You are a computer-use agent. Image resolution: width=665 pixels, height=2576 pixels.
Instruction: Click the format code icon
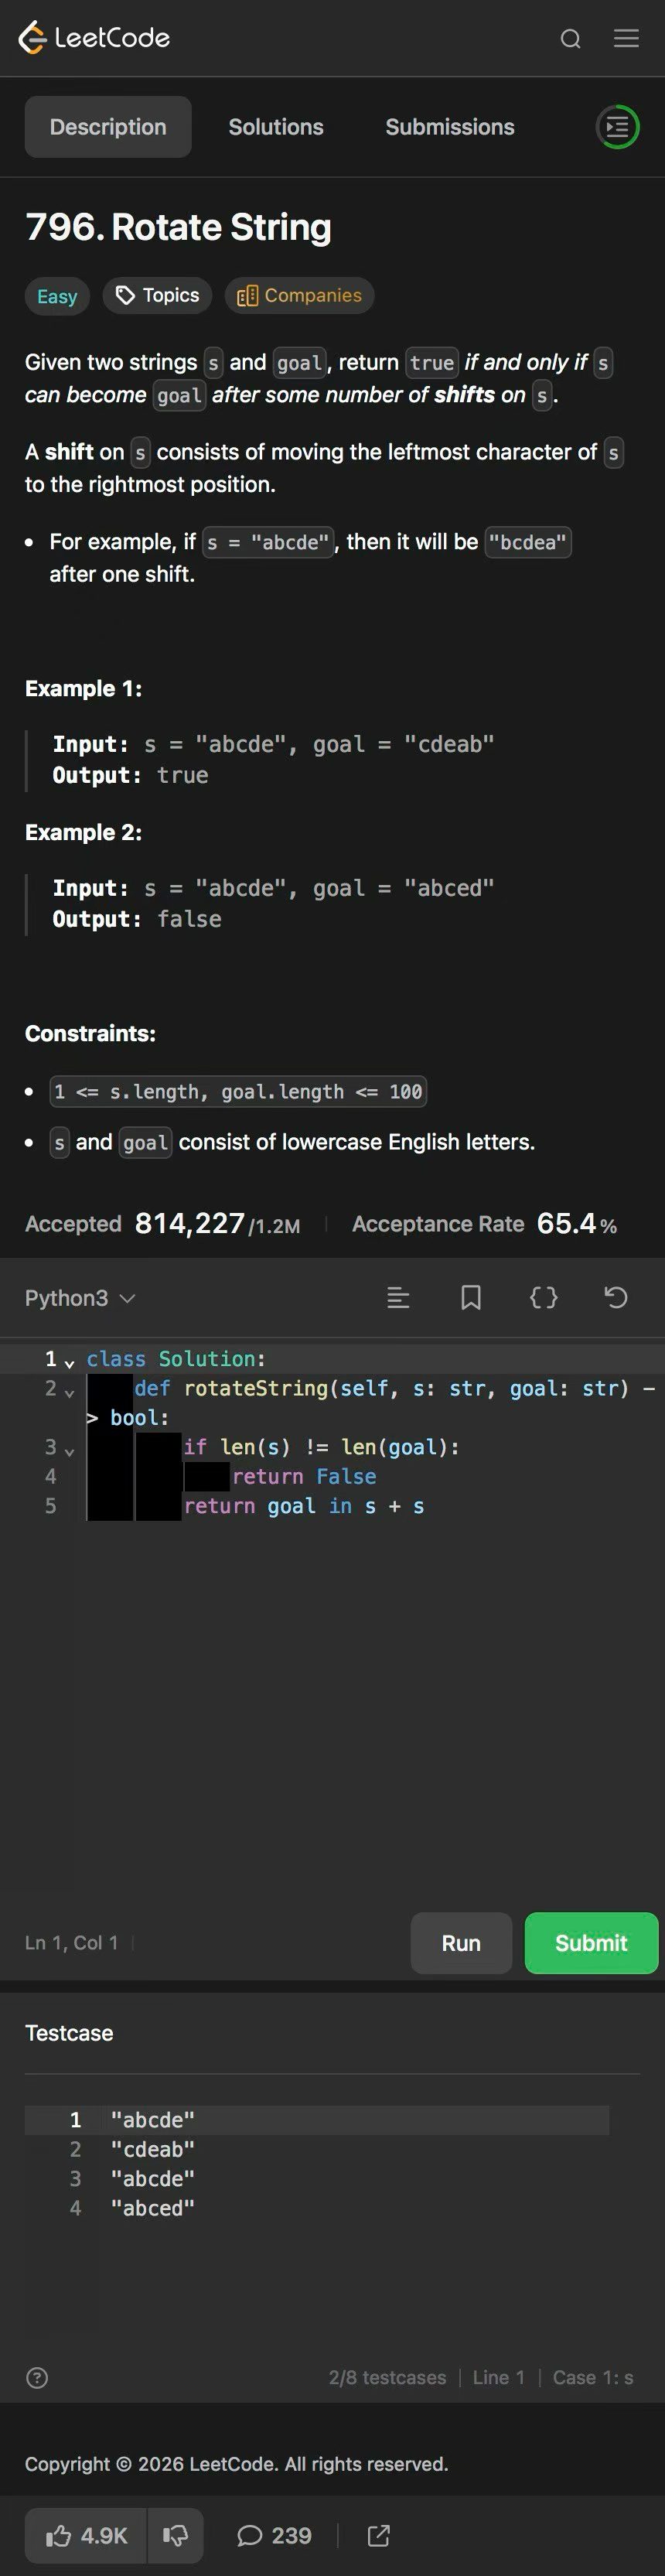(398, 1298)
